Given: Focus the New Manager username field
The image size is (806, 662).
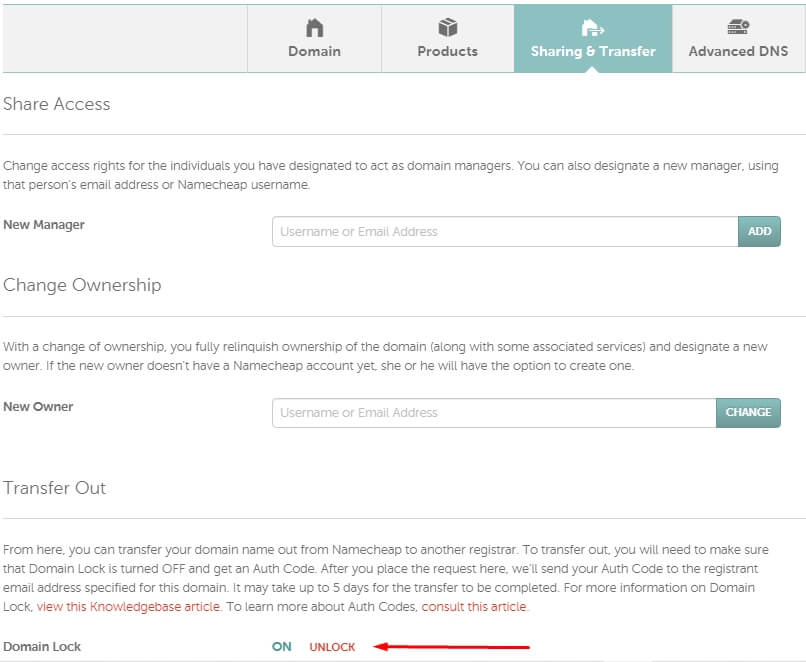Looking at the screenshot, I should point(504,232).
